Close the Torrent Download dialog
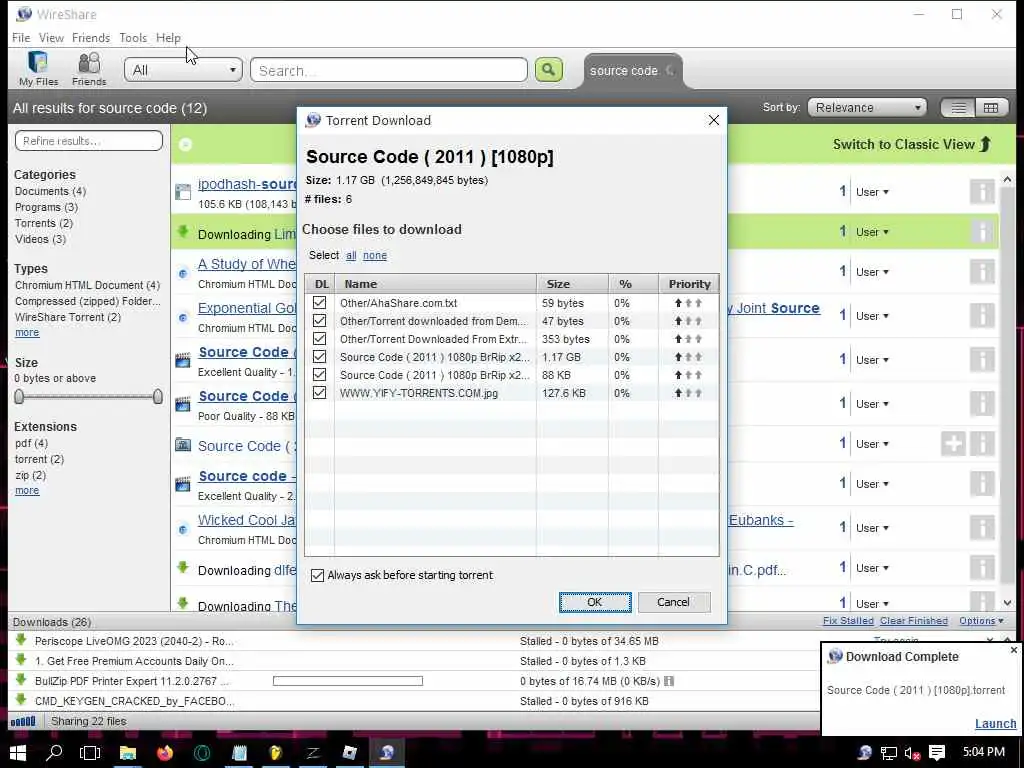 tap(714, 120)
